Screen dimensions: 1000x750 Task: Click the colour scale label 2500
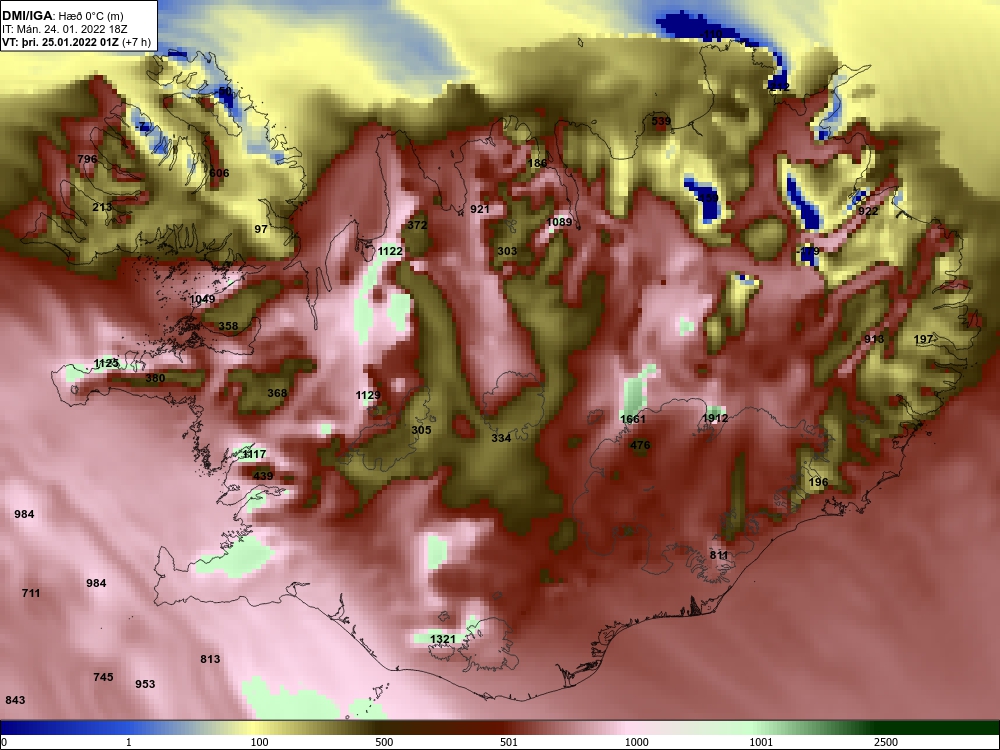point(886,742)
